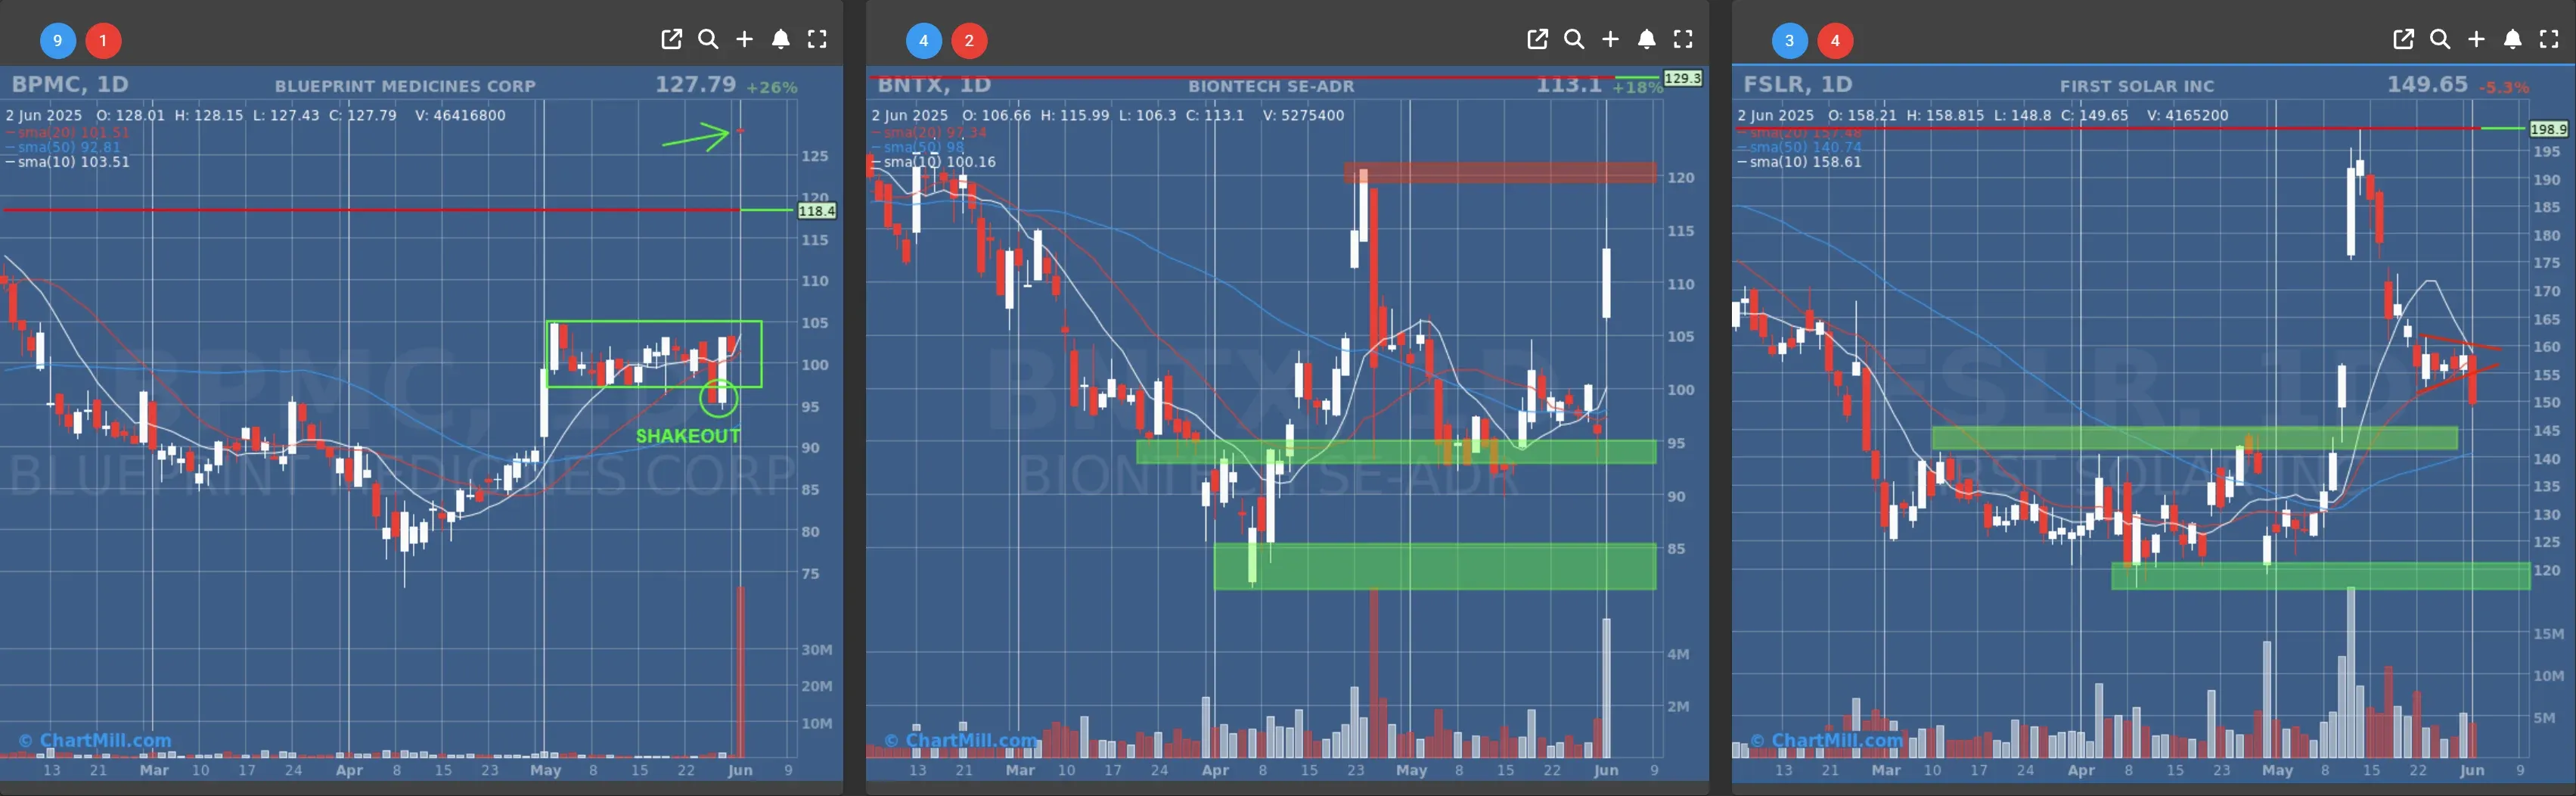Click the 118.4 price label on BPMC
This screenshot has height=796, width=2576.
(x=816, y=211)
